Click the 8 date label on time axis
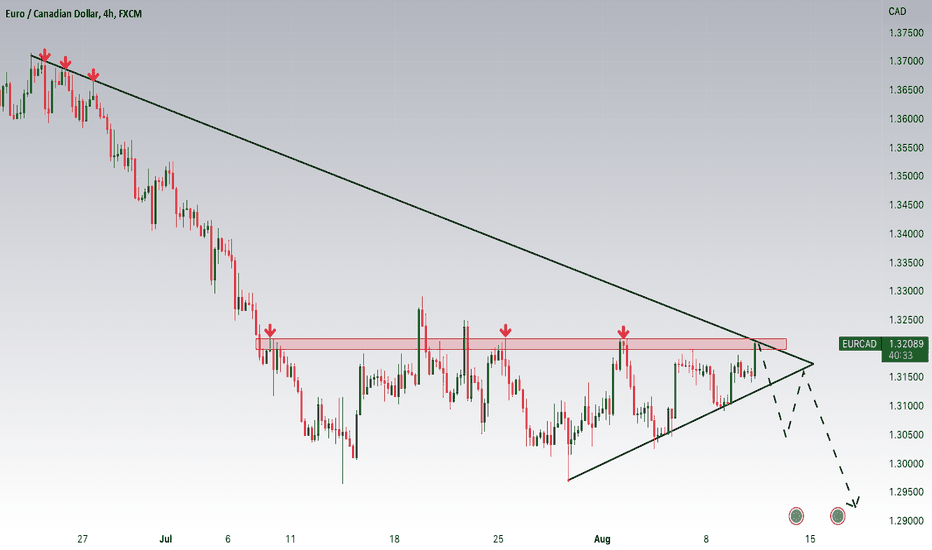This screenshot has height=550, width=932. [706, 539]
